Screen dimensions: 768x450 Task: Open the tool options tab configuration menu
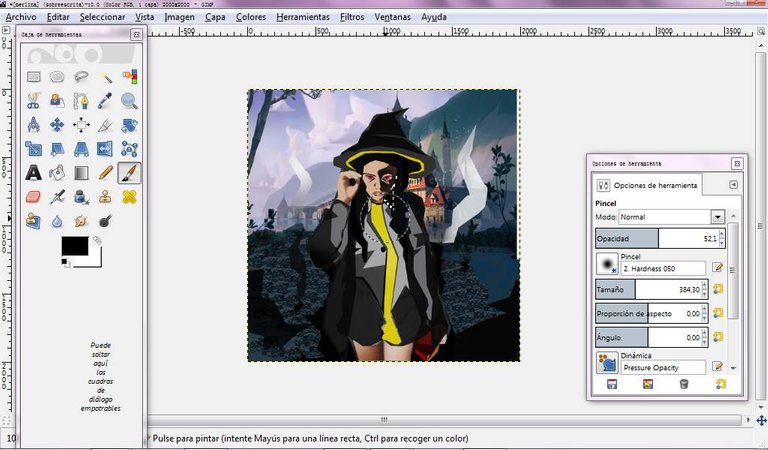coord(733,185)
